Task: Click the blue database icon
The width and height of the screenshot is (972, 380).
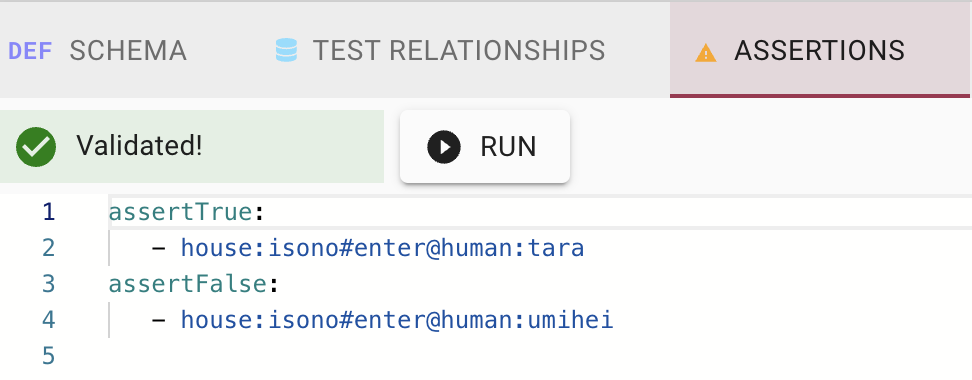Action: pos(286,50)
